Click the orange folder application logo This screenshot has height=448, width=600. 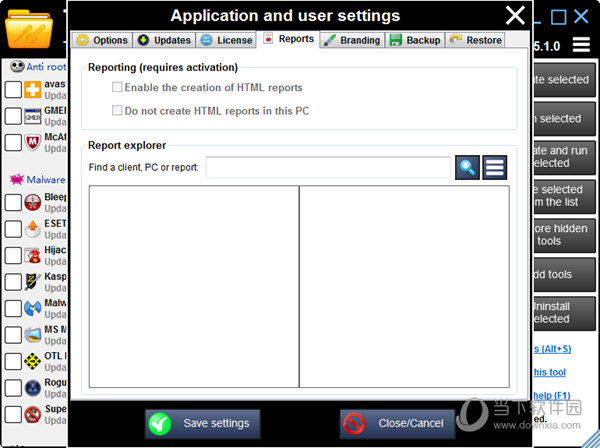pyautogui.click(x=29, y=29)
